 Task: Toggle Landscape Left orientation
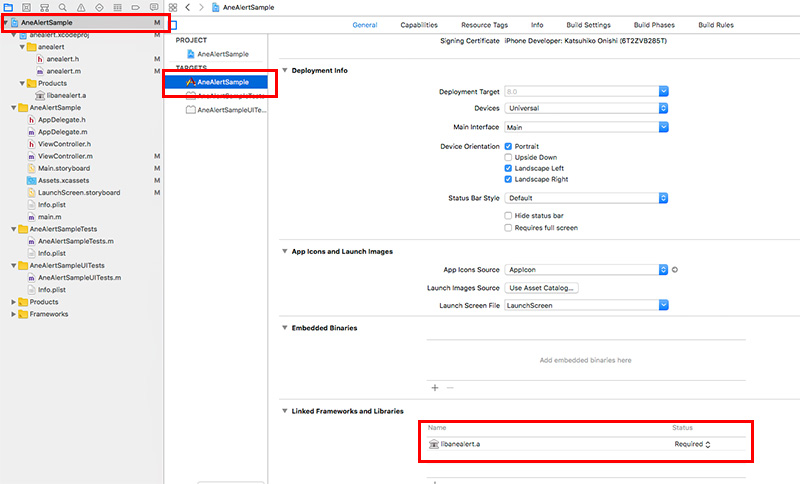508,168
